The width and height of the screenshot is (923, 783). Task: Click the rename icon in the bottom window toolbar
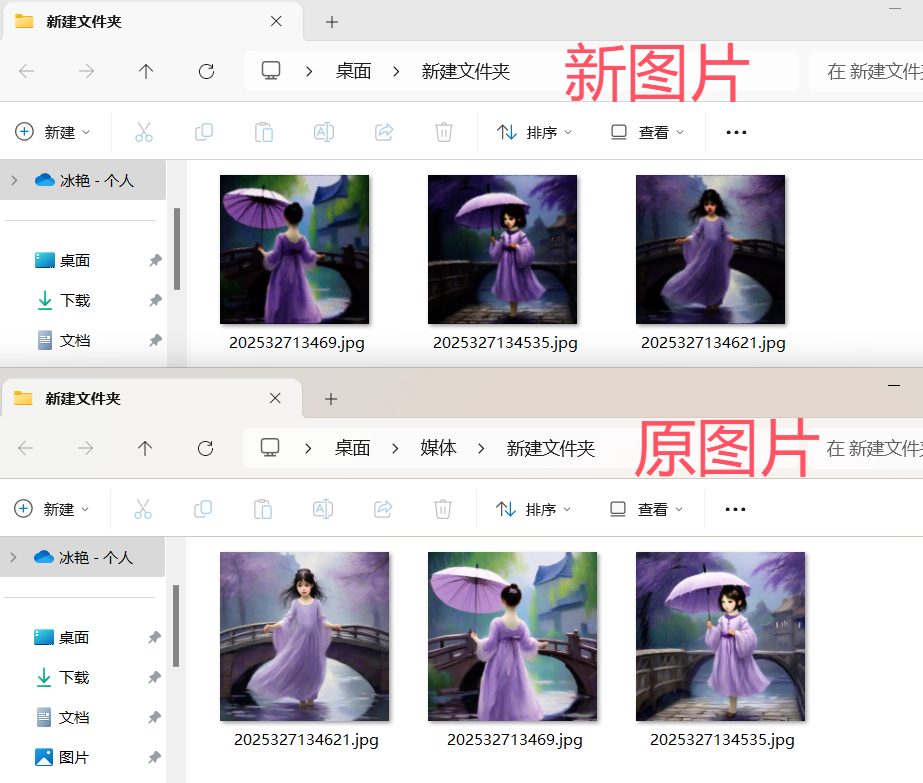coord(323,509)
